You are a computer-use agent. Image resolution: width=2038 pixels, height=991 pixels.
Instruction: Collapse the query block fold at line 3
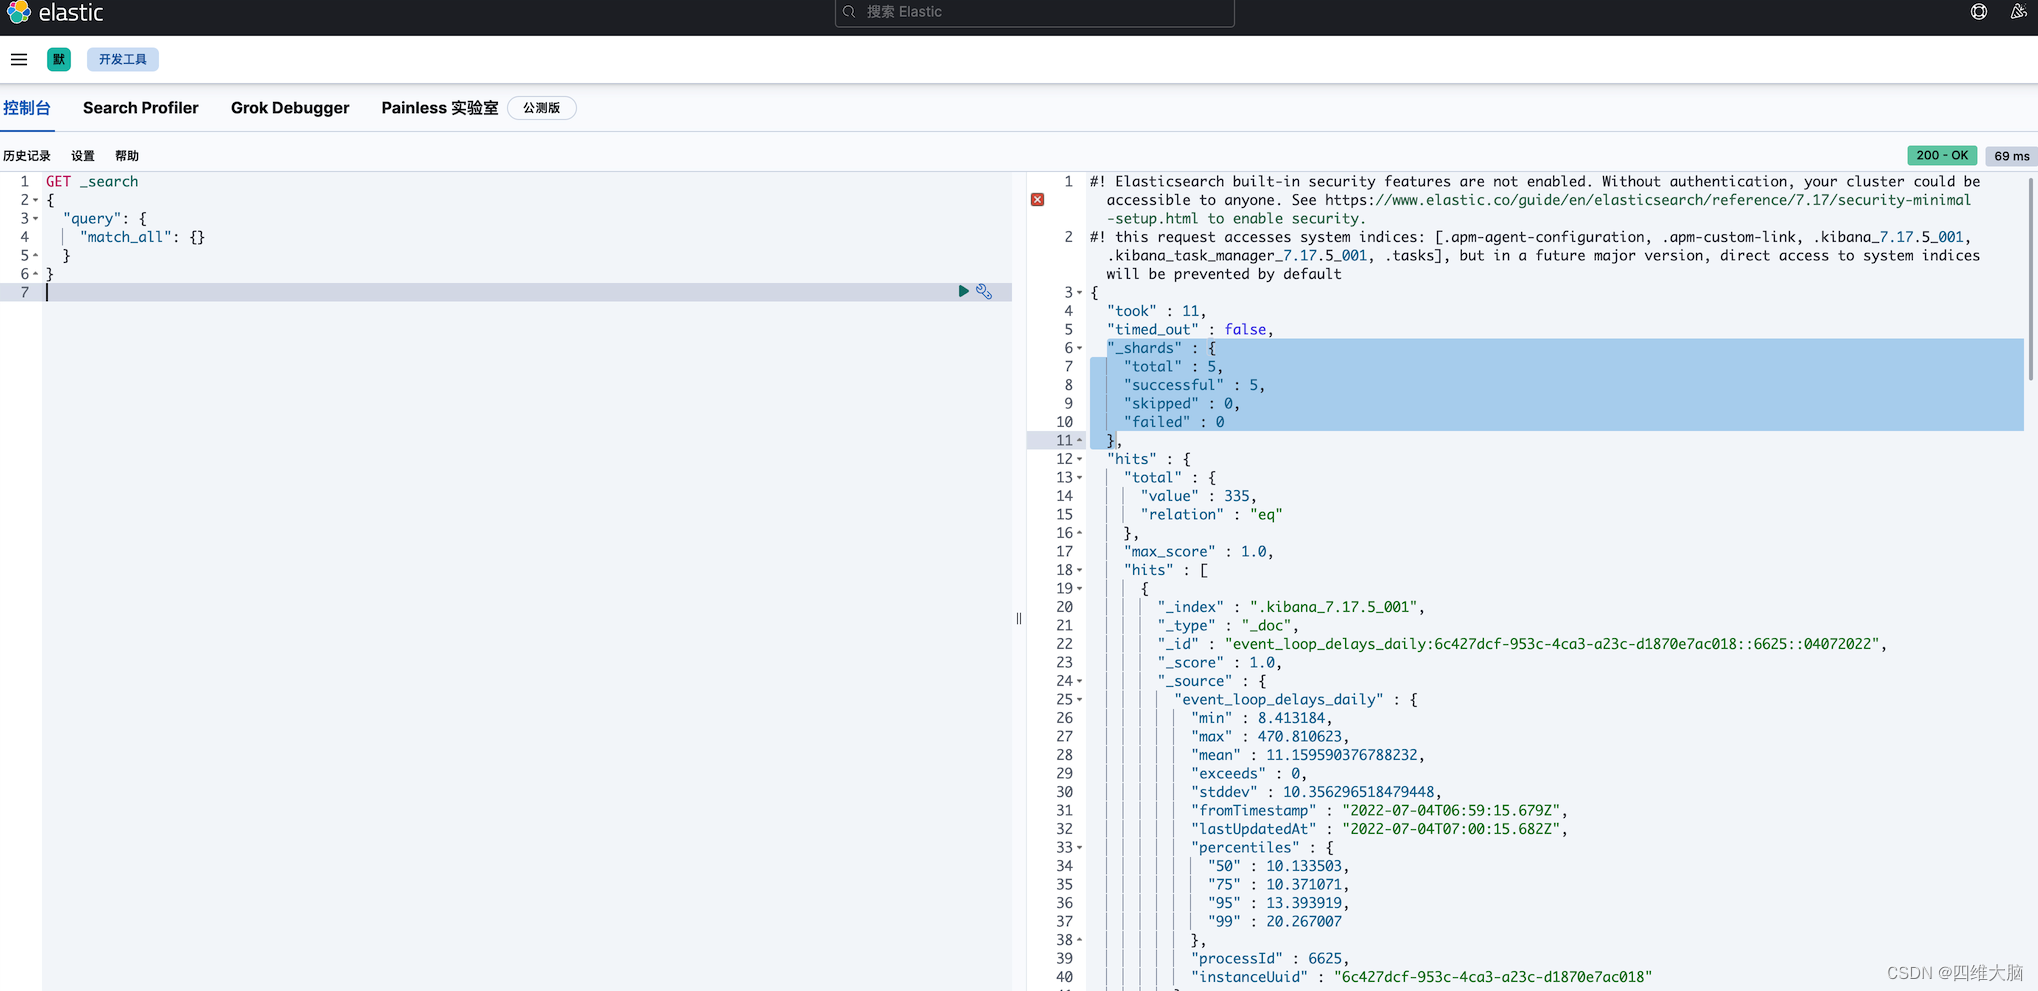[x=36, y=218]
